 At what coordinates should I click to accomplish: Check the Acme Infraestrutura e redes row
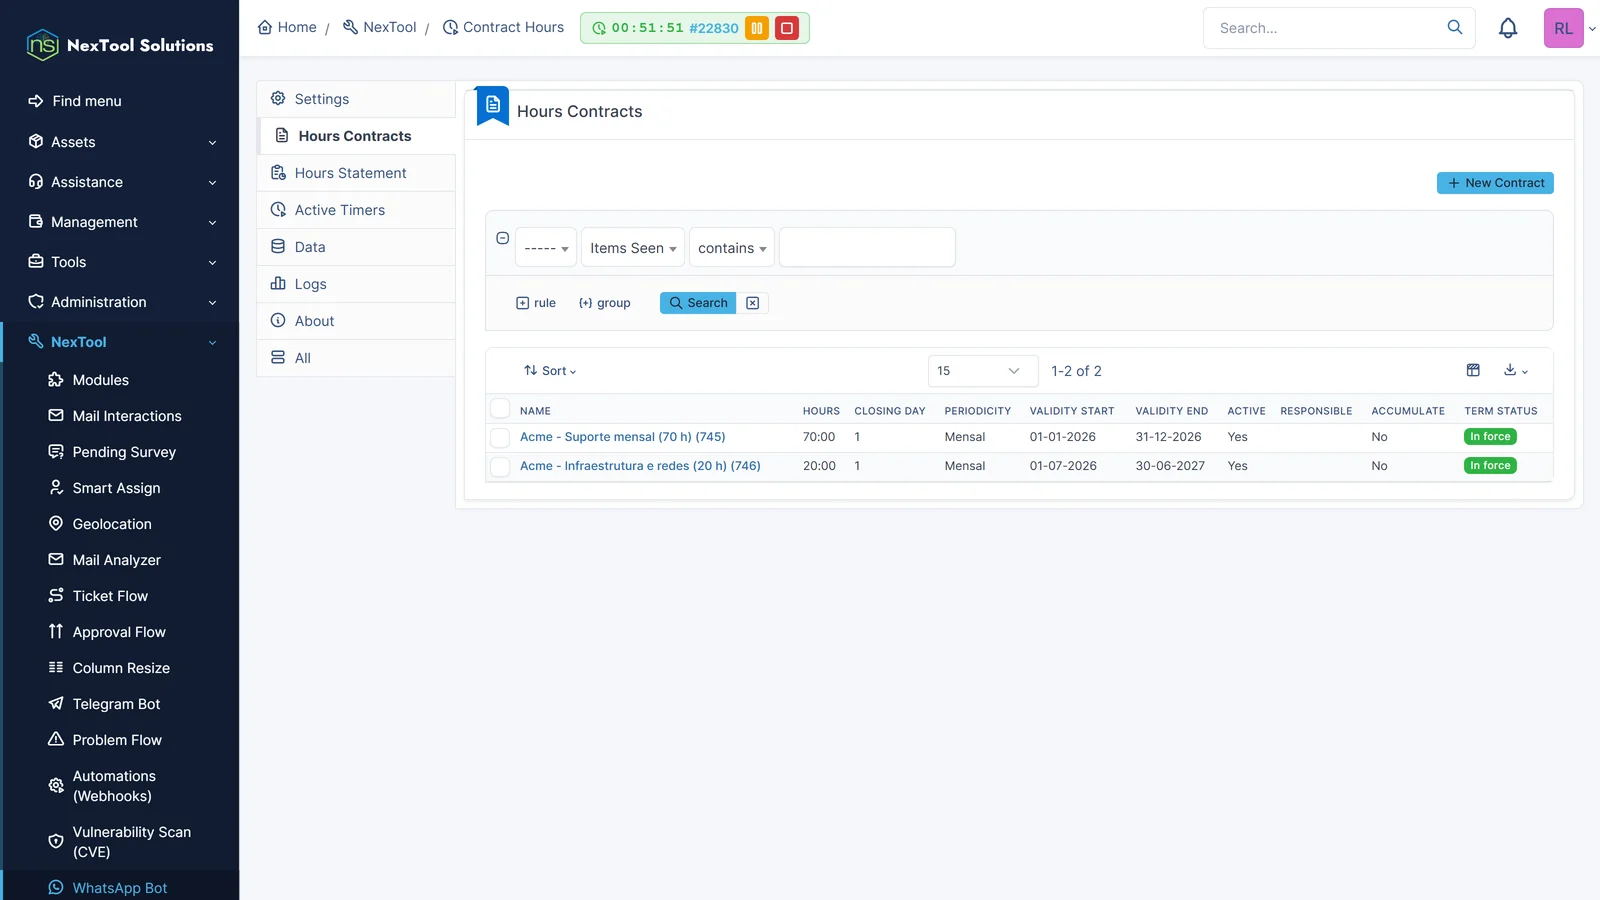500,466
